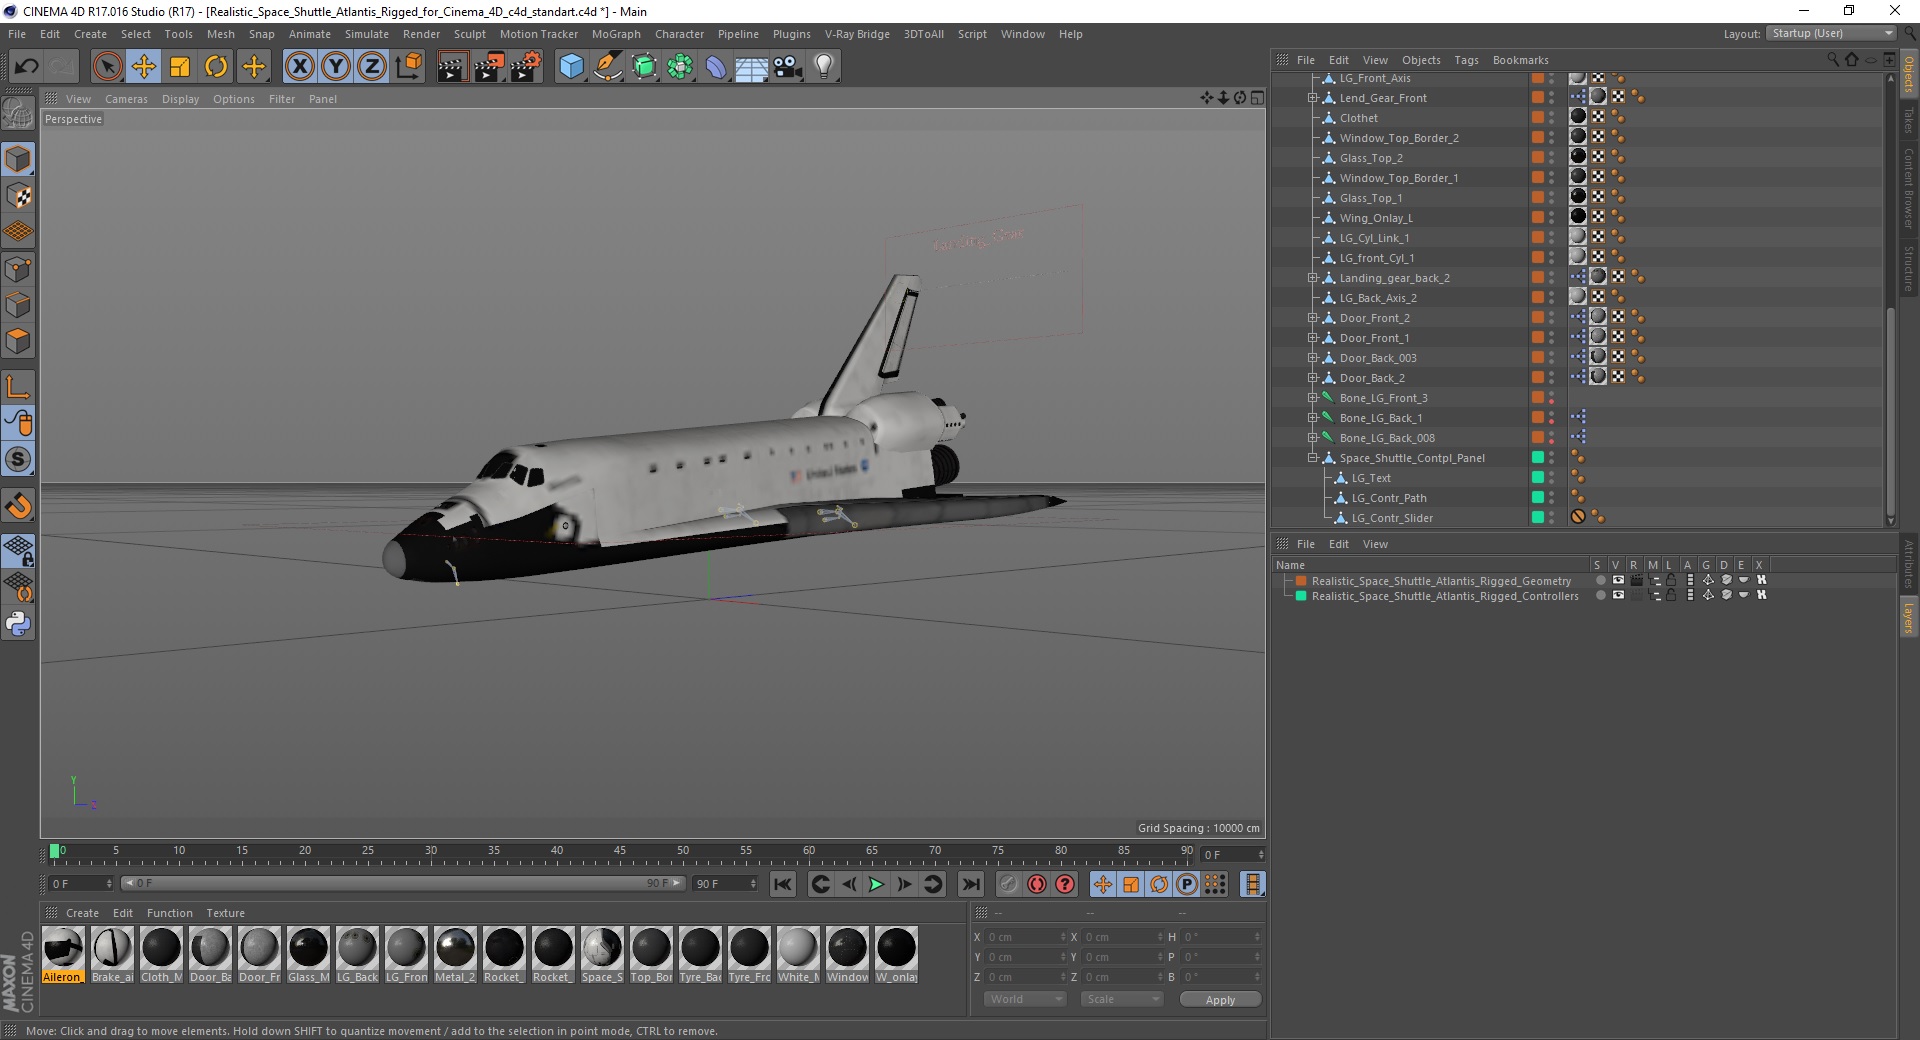The width and height of the screenshot is (1920, 1040).
Task: Play the animation forward
Action: click(x=876, y=884)
